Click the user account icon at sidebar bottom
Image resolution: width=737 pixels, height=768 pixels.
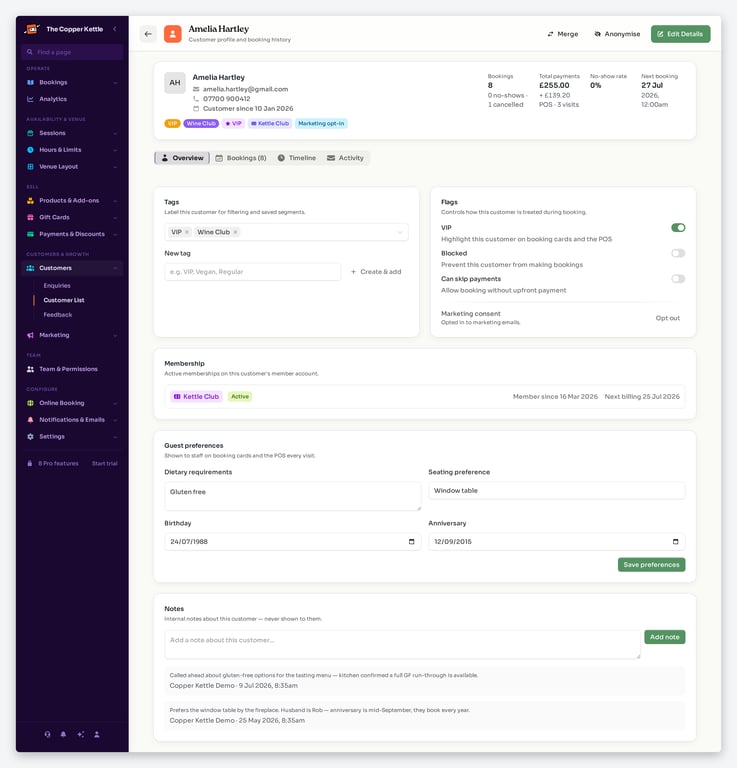(x=97, y=734)
